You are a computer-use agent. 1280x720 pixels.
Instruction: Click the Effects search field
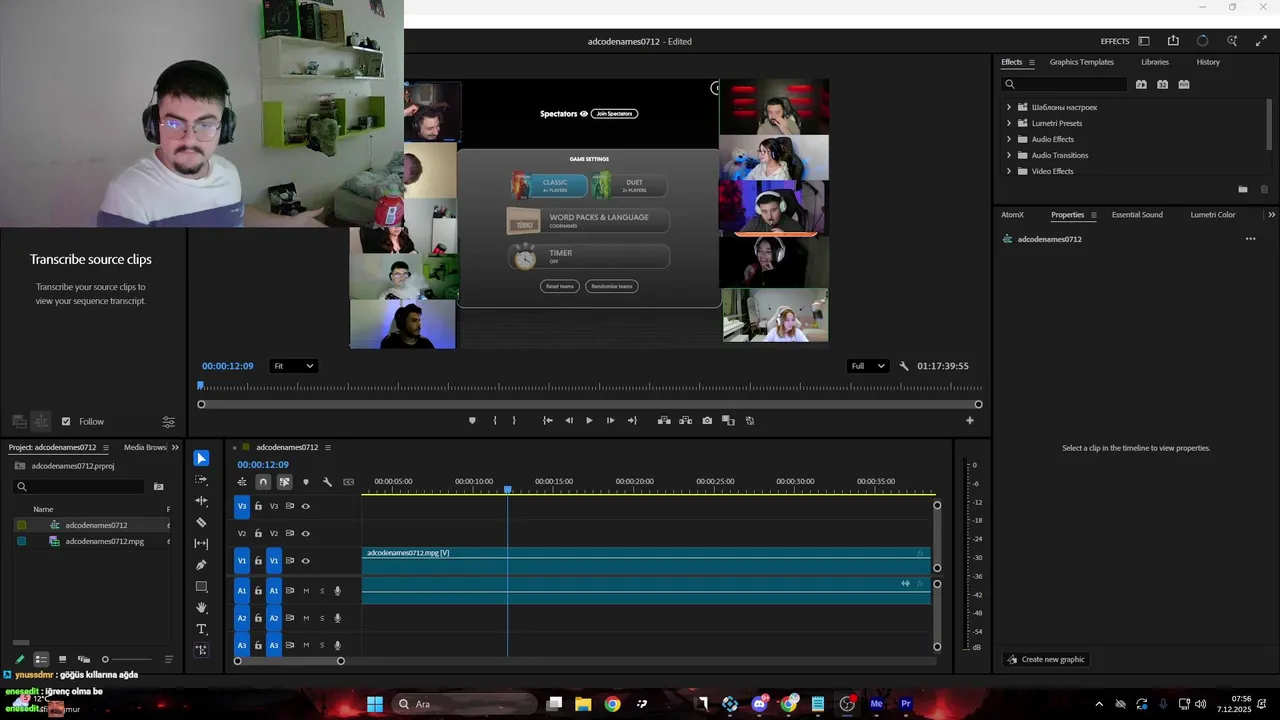coord(1064,84)
